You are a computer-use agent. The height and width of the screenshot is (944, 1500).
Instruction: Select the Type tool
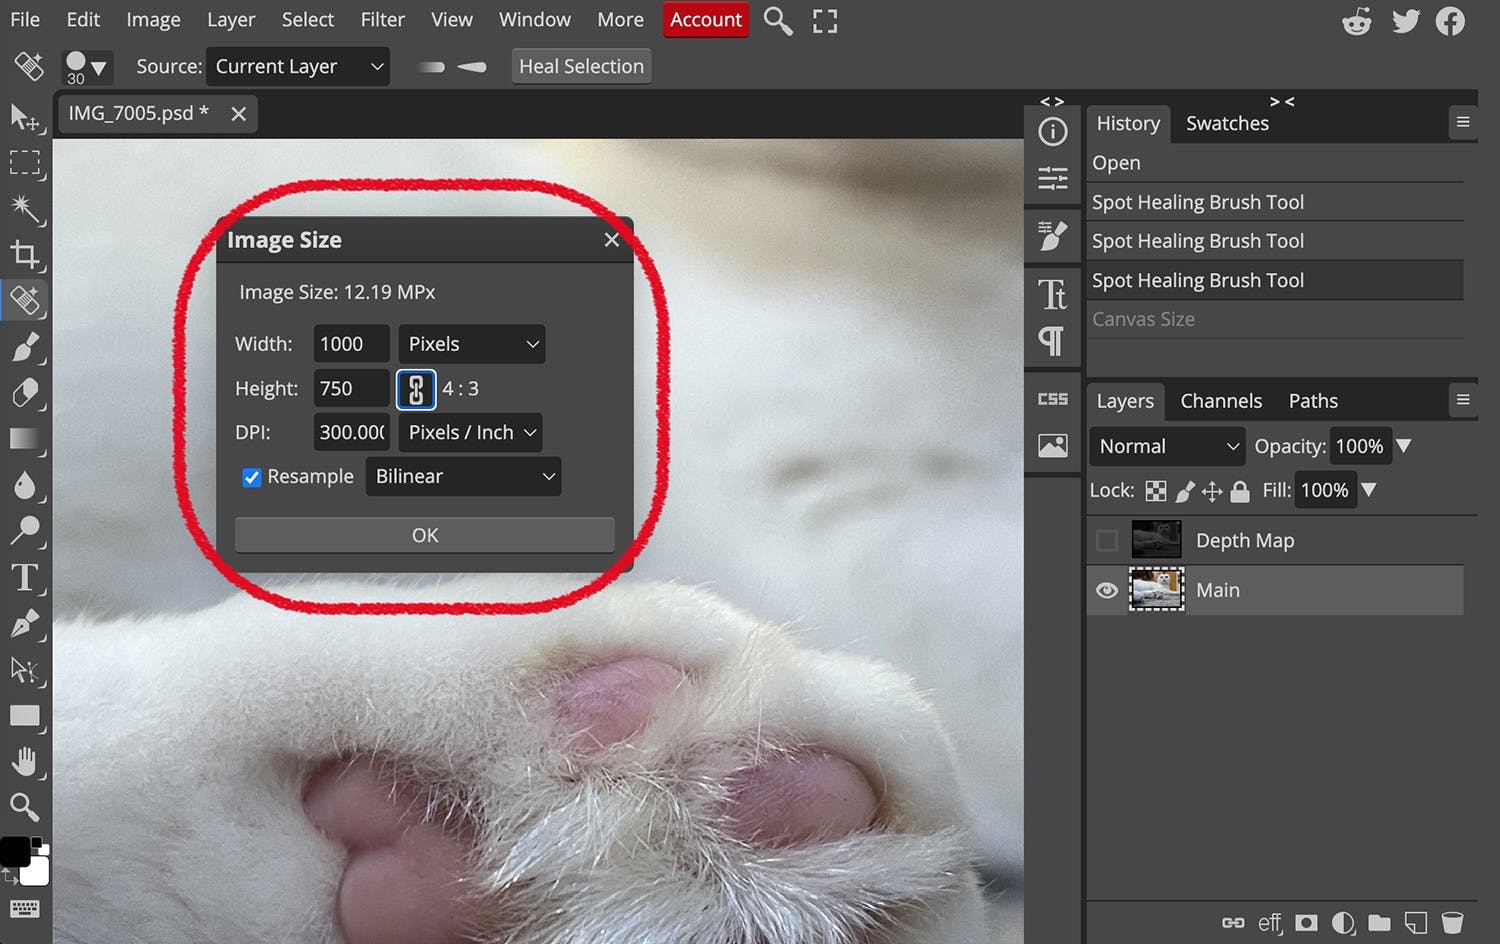(x=24, y=578)
